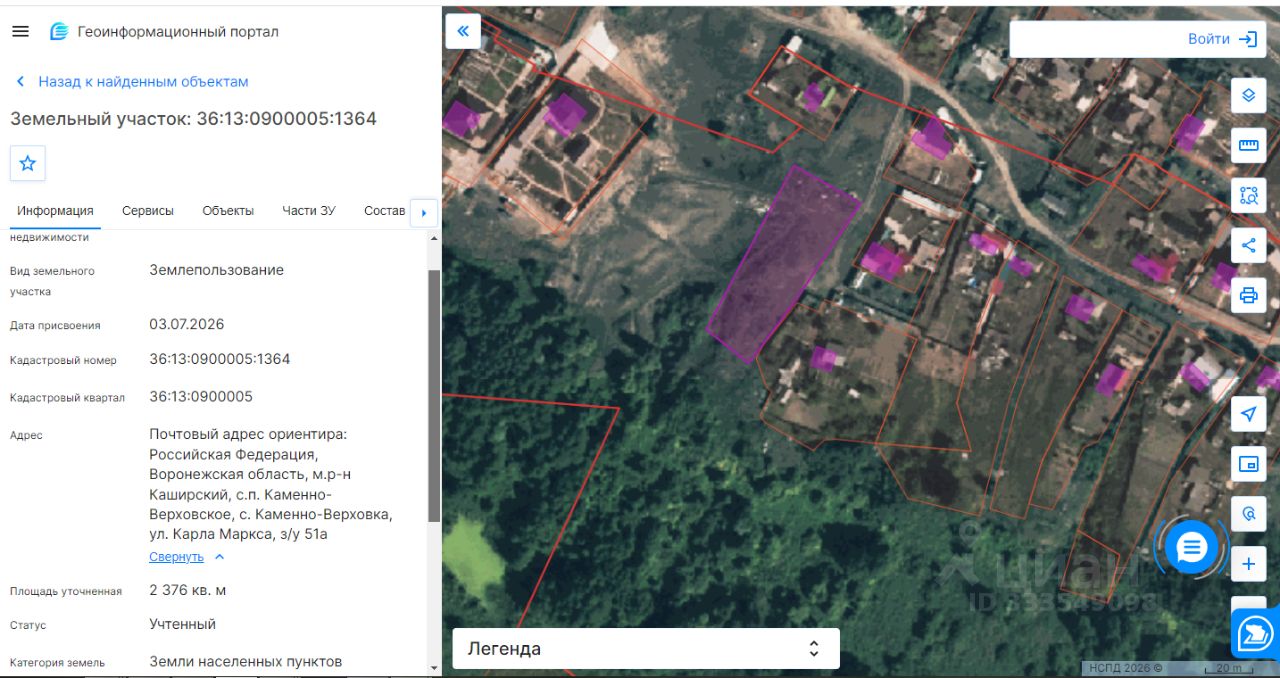The image size is (1280, 678).
Task: Collapse the left information panel
Action: pos(463,31)
